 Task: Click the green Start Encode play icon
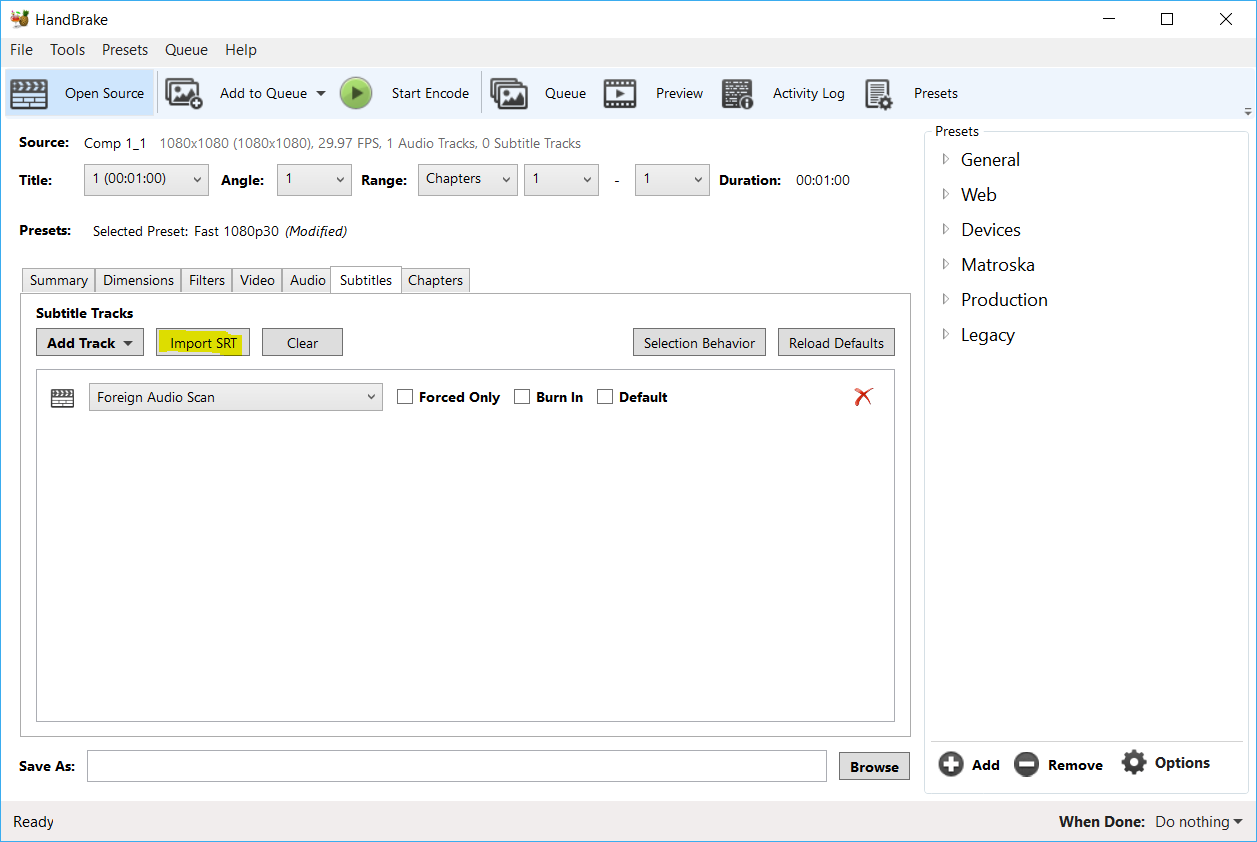click(356, 93)
